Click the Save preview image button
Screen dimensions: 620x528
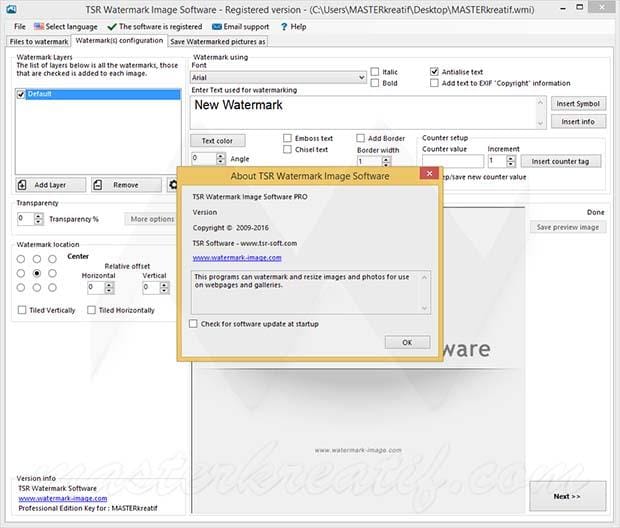567,227
